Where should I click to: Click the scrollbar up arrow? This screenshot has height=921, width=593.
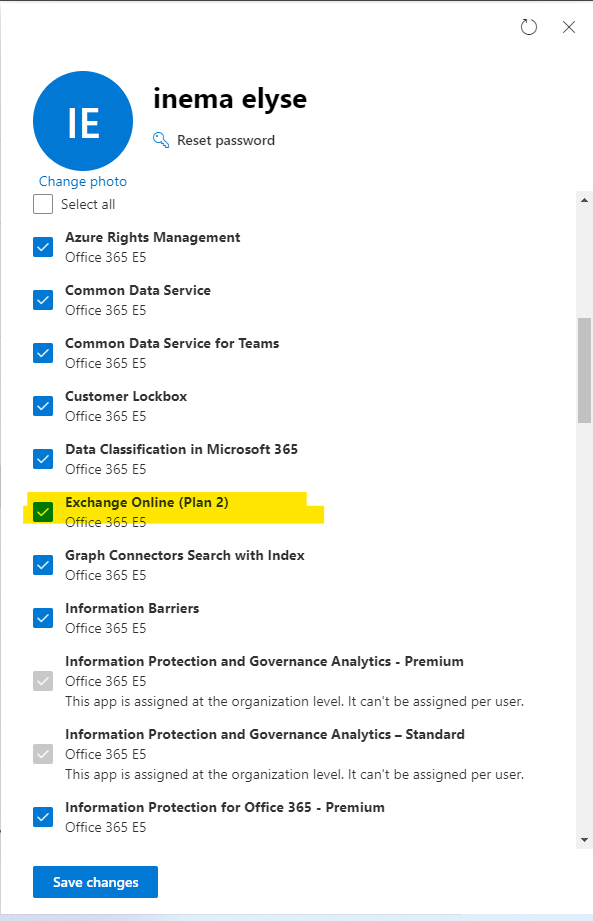pyautogui.click(x=584, y=200)
